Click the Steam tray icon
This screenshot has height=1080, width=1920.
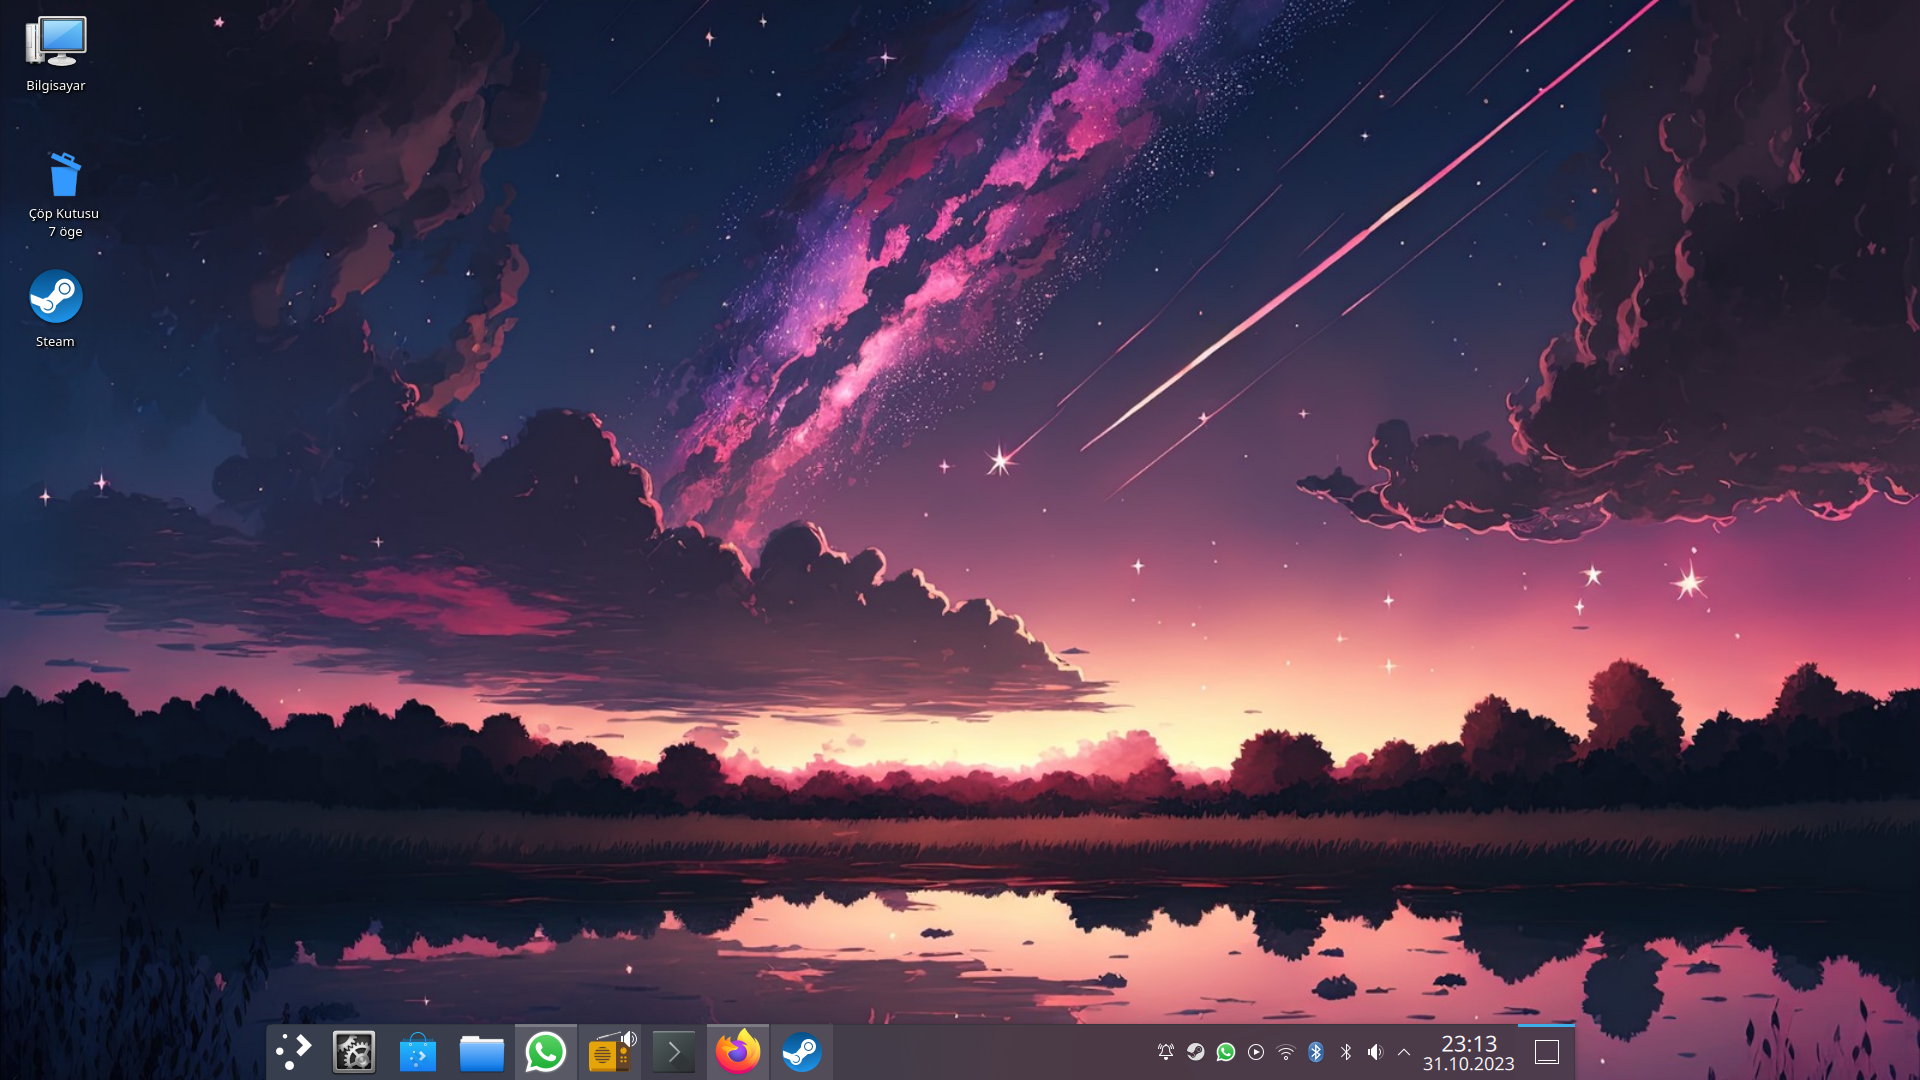pyautogui.click(x=1196, y=1052)
